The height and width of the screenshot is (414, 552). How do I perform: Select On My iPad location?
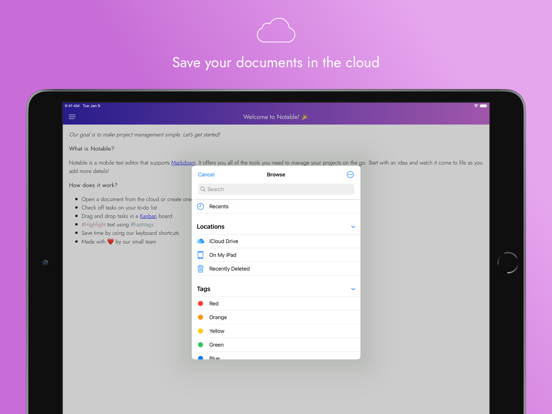point(276,255)
